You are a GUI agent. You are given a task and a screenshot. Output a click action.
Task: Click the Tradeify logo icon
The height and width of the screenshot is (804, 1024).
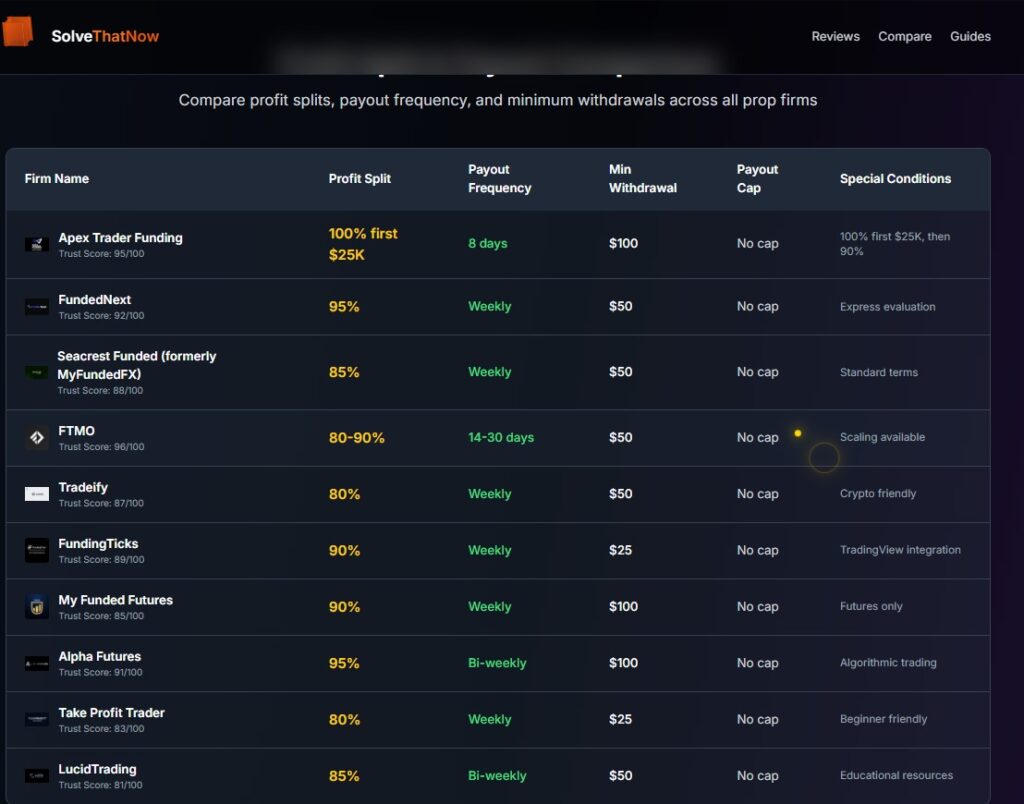click(x=37, y=494)
